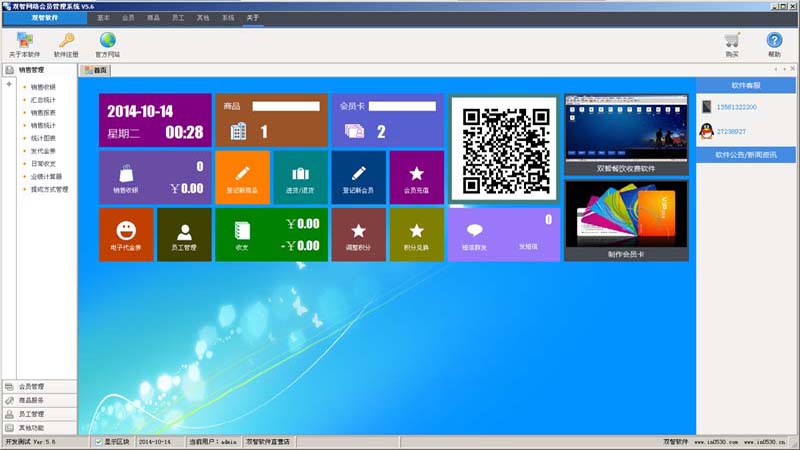Click the 短信群发 speech bubble icon

474,231
